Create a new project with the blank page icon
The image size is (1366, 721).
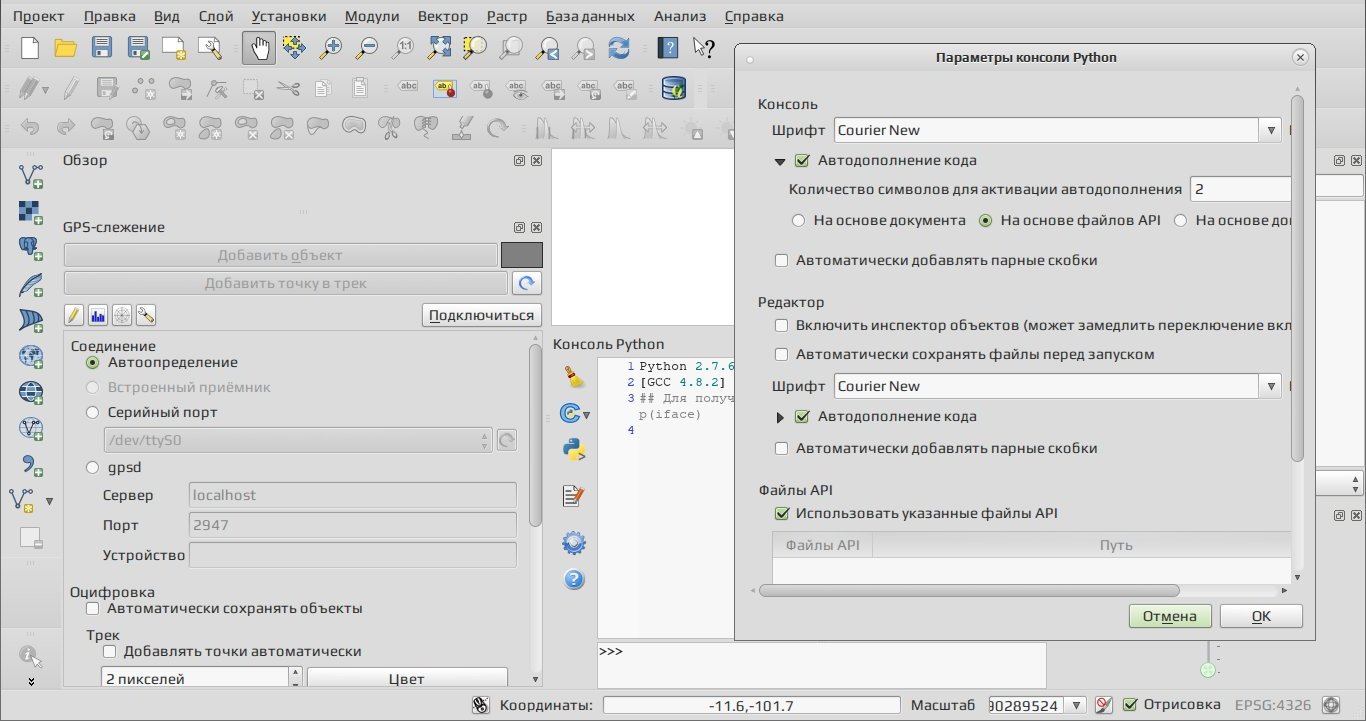click(30, 47)
